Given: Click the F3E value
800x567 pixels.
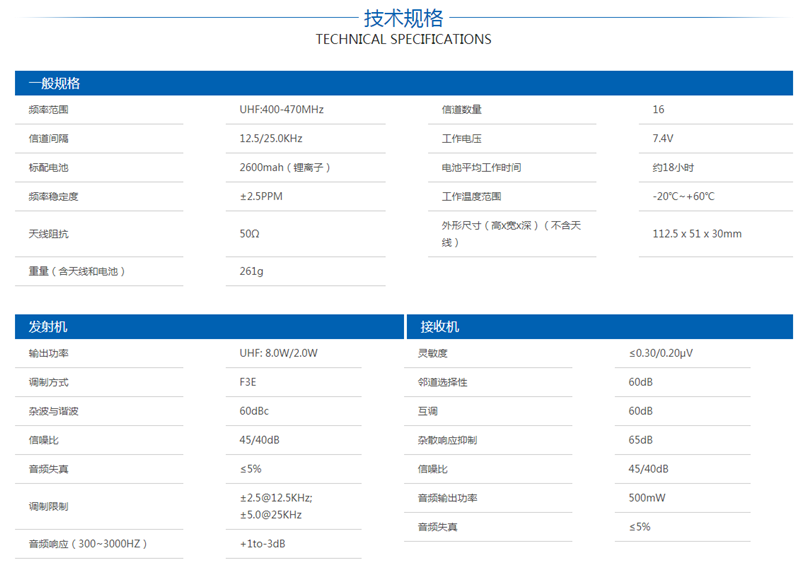Looking at the screenshot, I should coord(248,383).
